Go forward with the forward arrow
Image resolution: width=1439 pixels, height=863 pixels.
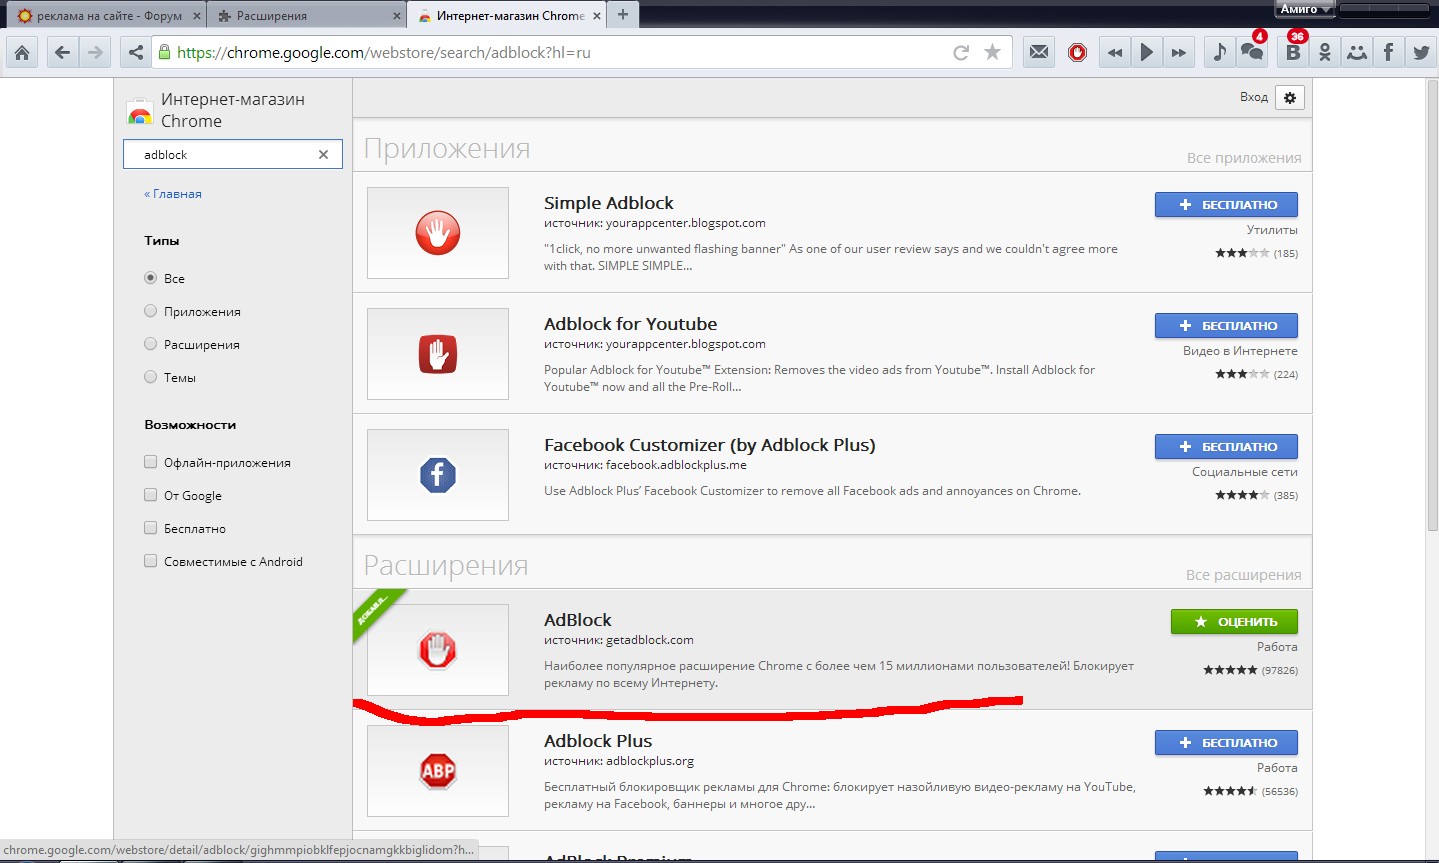click(x=95, y=52)
